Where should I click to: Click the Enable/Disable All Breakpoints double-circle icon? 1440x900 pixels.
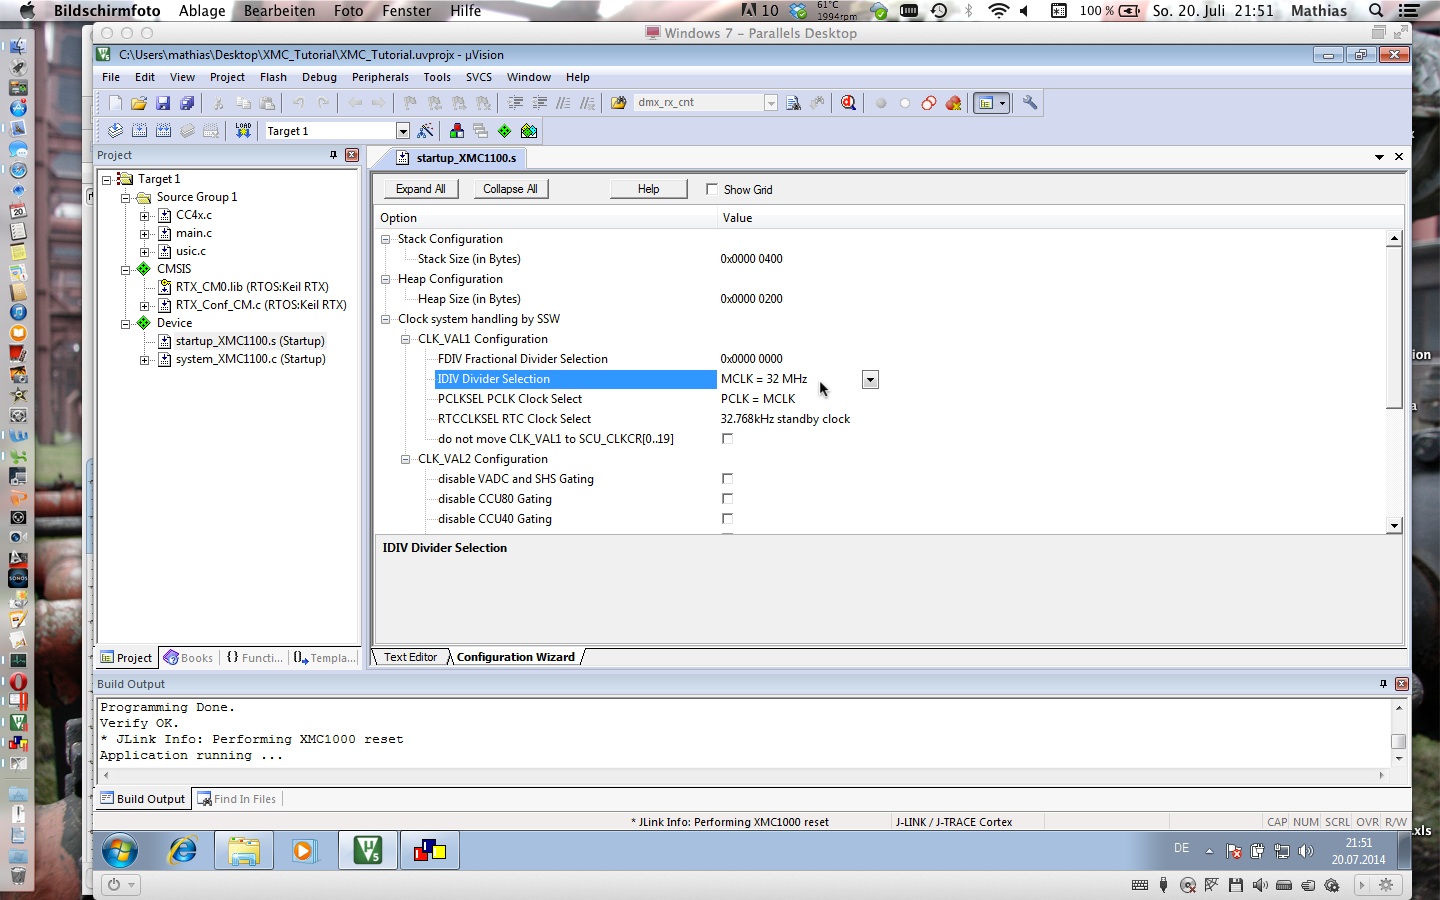929,103
